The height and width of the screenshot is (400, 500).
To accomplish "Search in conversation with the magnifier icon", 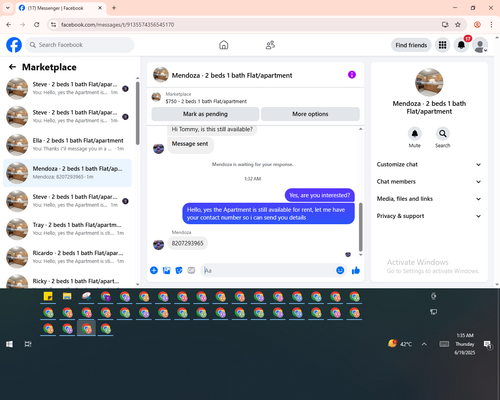I will click(x=443, y=134).
